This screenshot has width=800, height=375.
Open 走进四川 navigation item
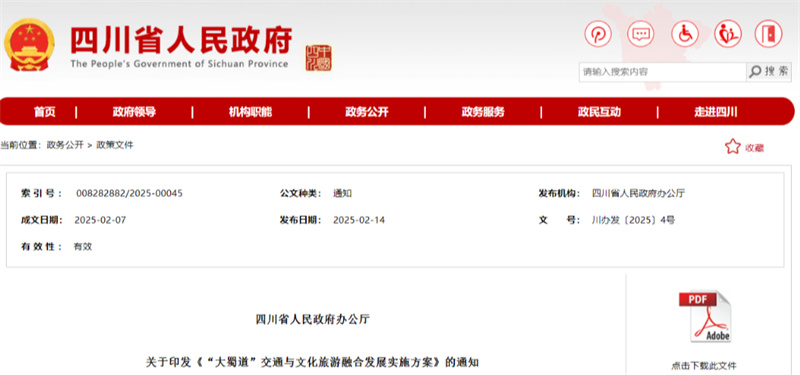[715, 112]
